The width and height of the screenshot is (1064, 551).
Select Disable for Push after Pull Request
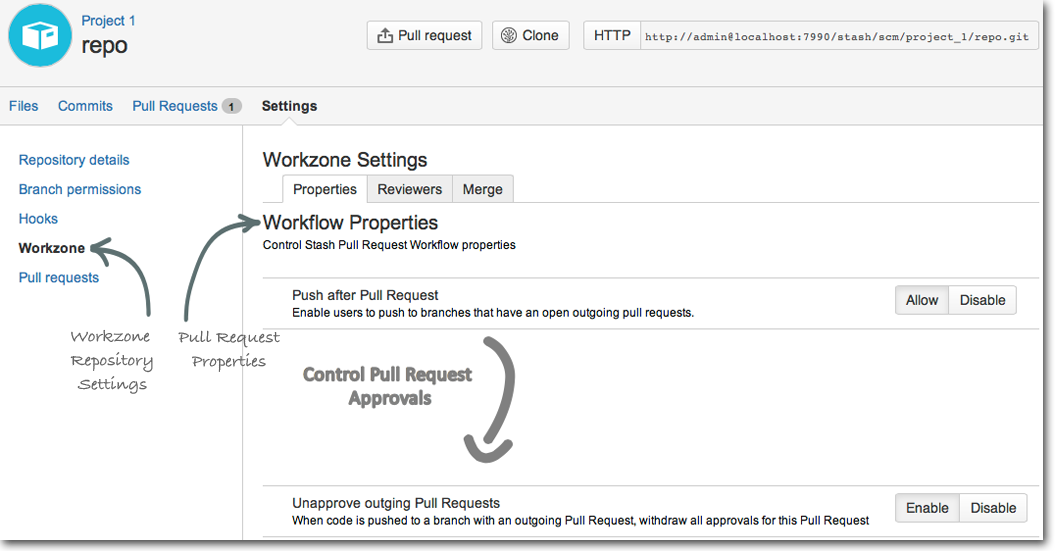[x=982, y=300]
